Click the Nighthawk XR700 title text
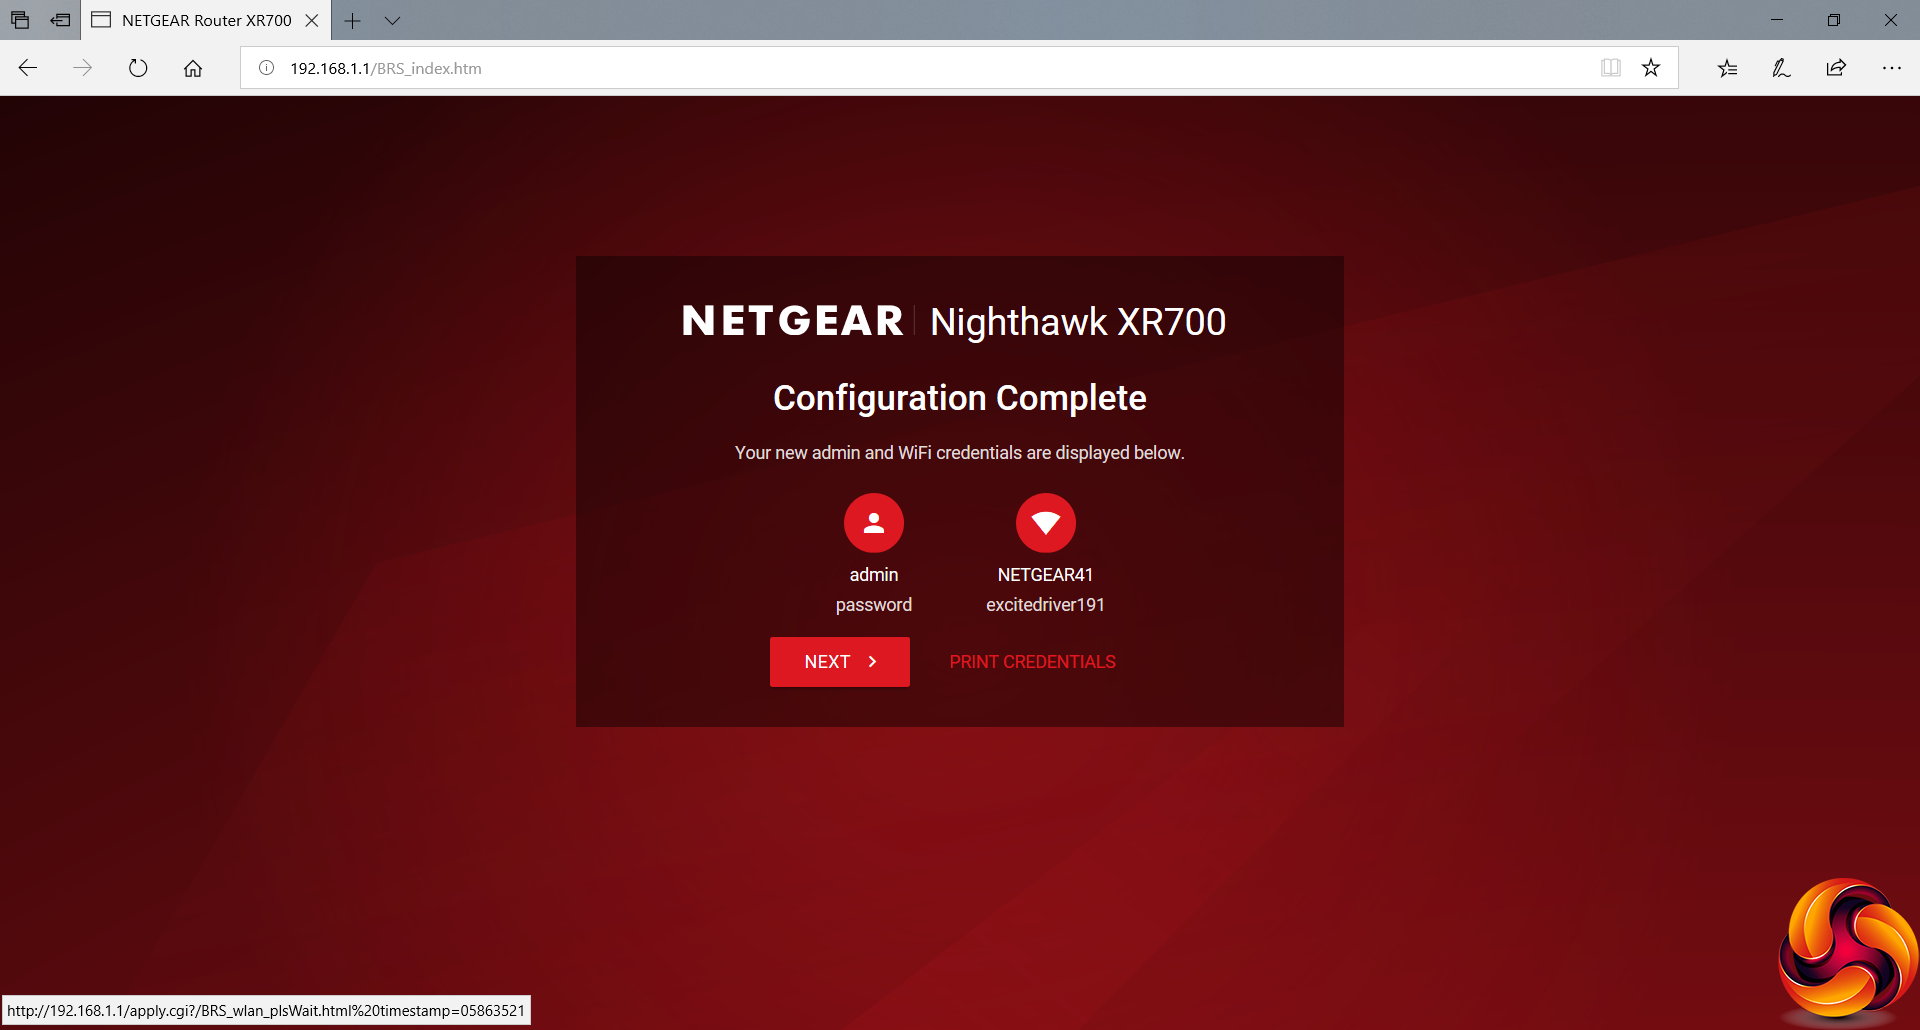Image resolution: width=1920 pixels, height=1030 pixels. click(1078, 322)
